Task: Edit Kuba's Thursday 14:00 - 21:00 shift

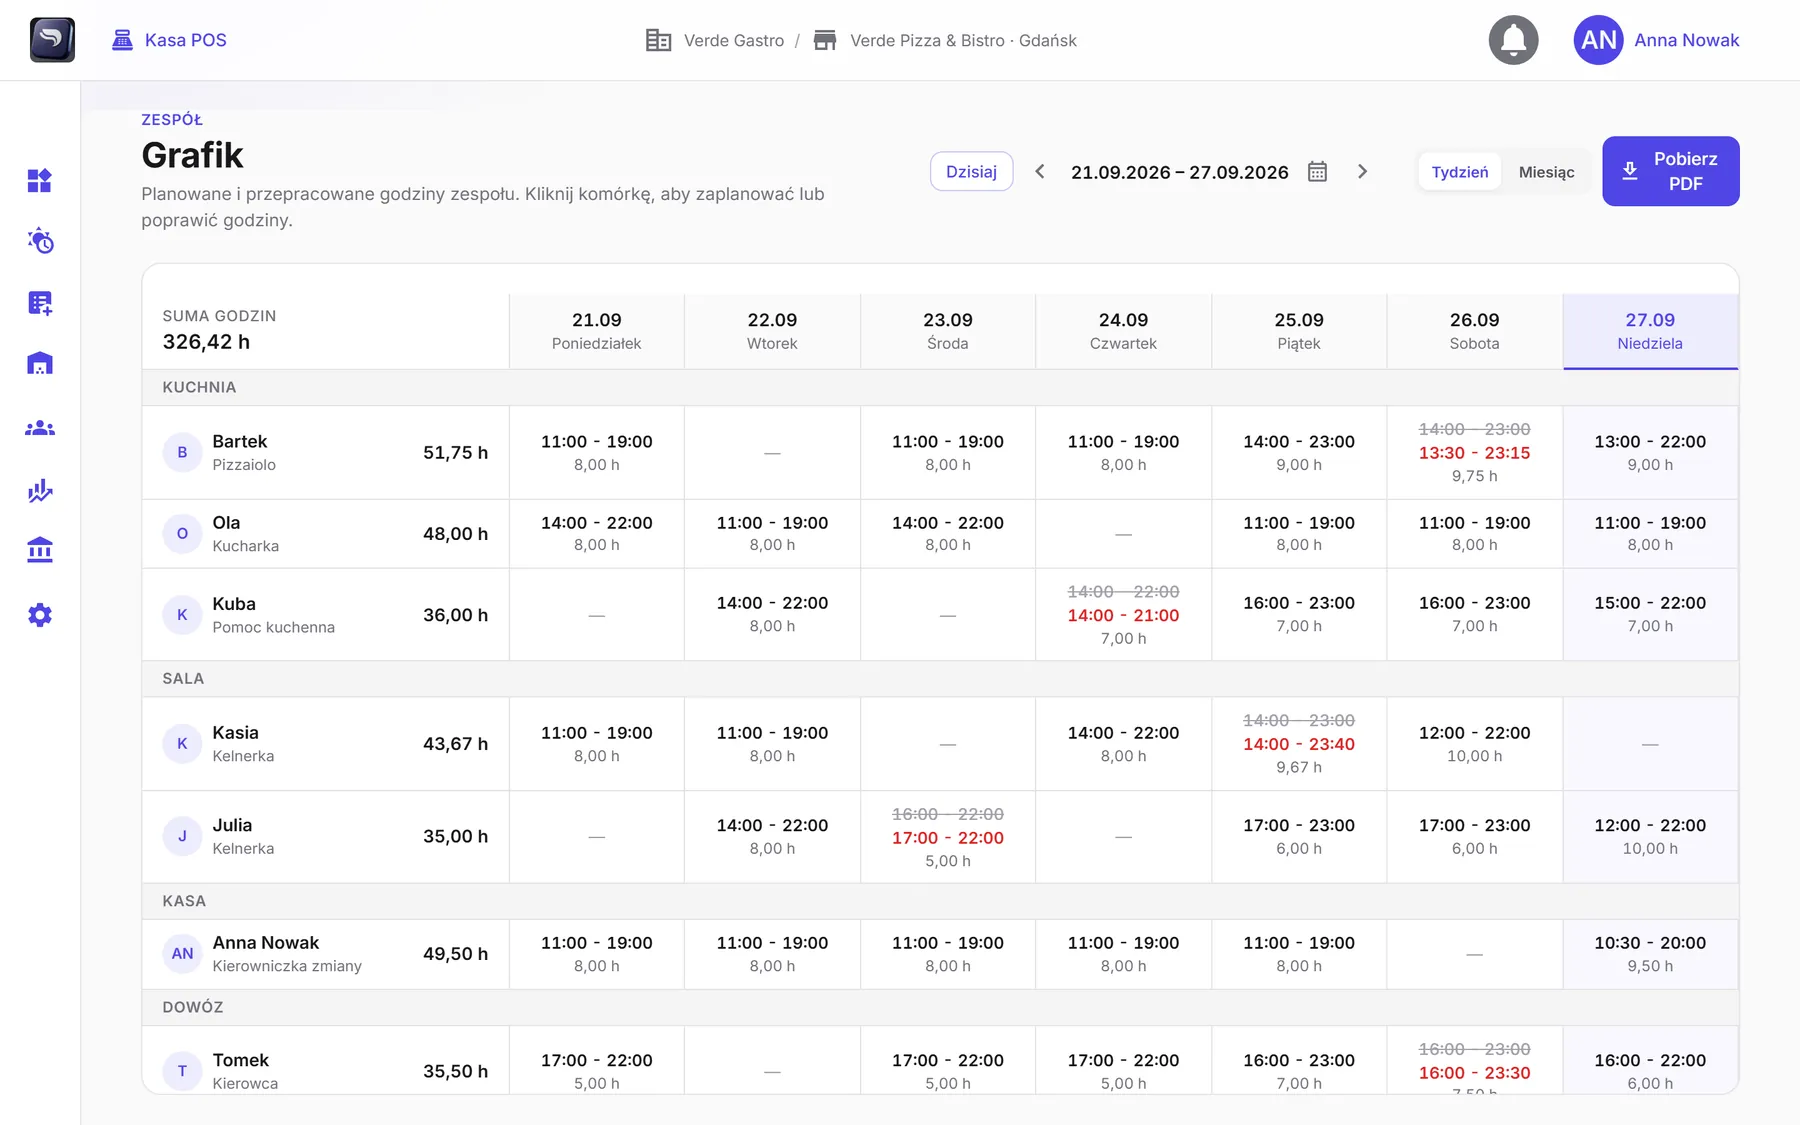Action: coord(1123,615)
